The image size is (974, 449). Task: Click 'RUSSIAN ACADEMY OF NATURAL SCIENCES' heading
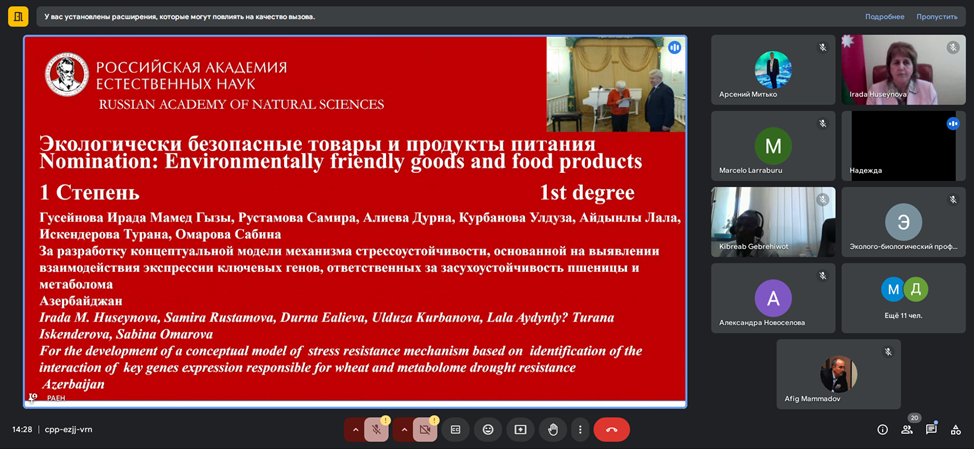coord(241,104)
